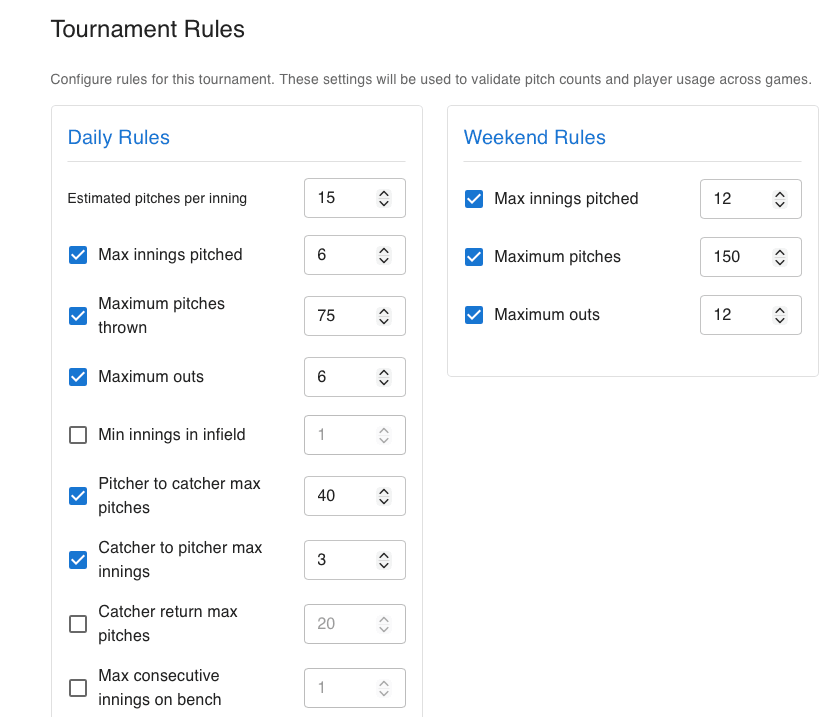
Task: Enable the Min innings in infield rule
Action: (78, 435)
